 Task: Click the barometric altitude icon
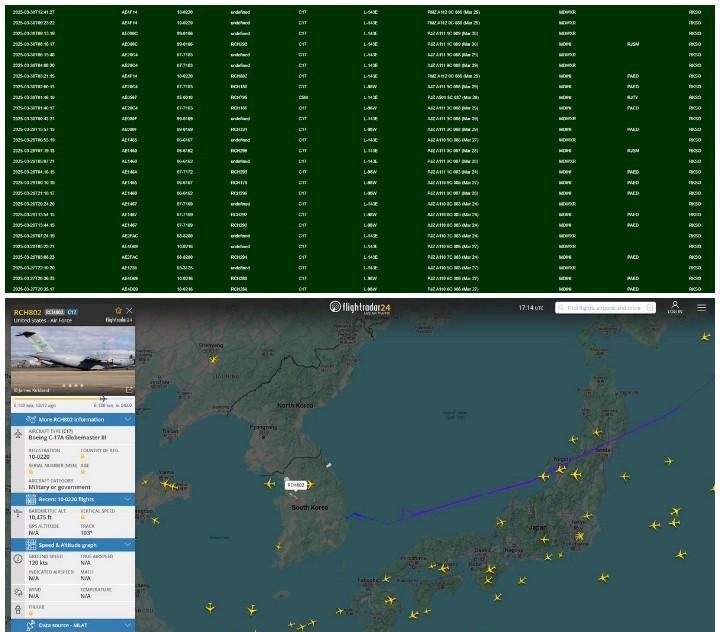[18, 513]
